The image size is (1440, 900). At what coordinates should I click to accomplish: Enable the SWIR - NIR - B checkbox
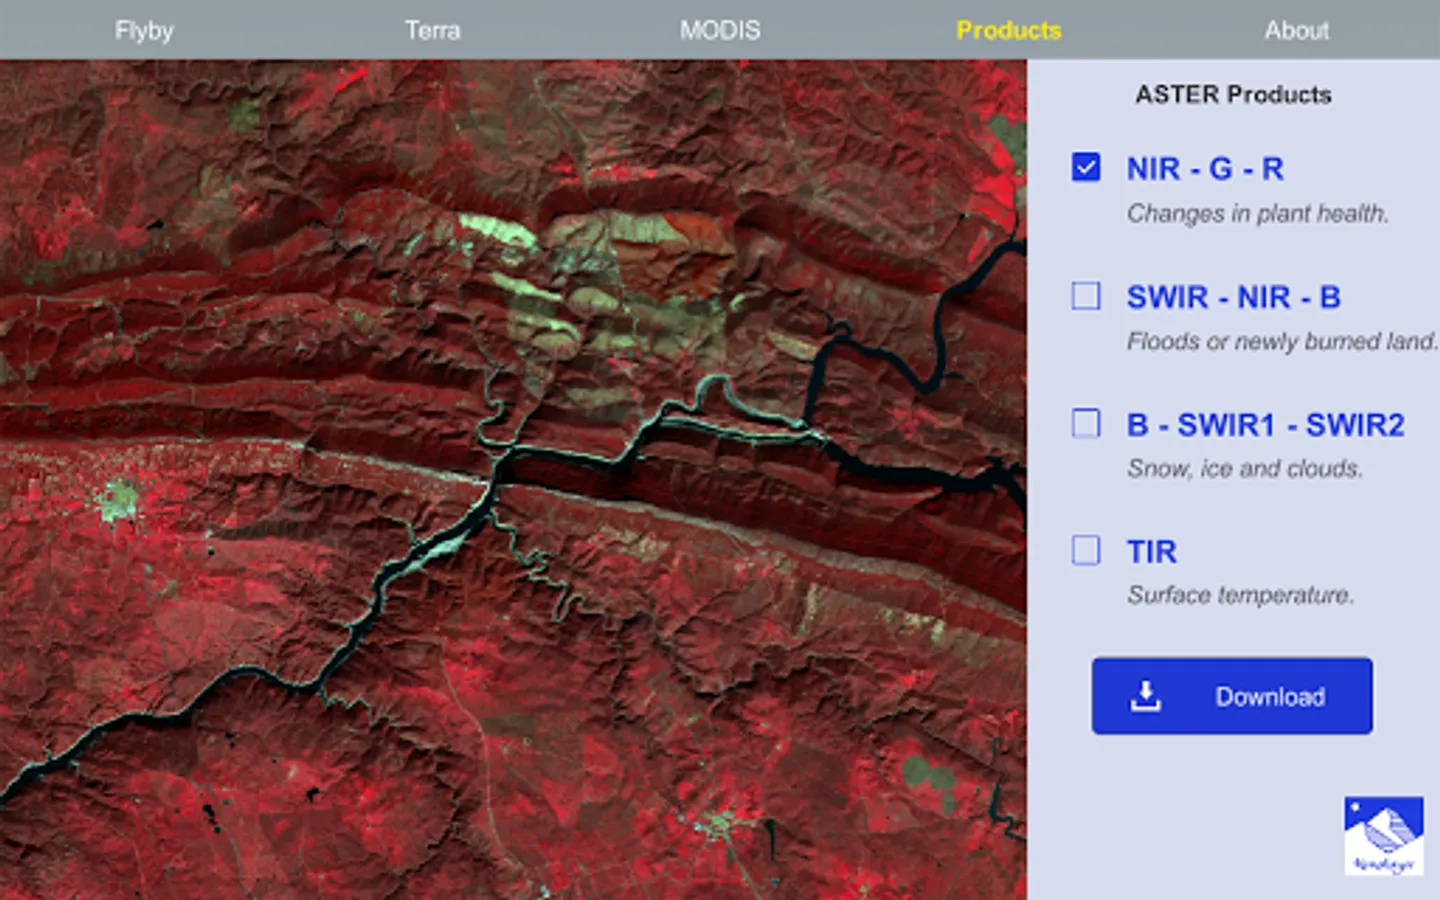pos(1086,296)
